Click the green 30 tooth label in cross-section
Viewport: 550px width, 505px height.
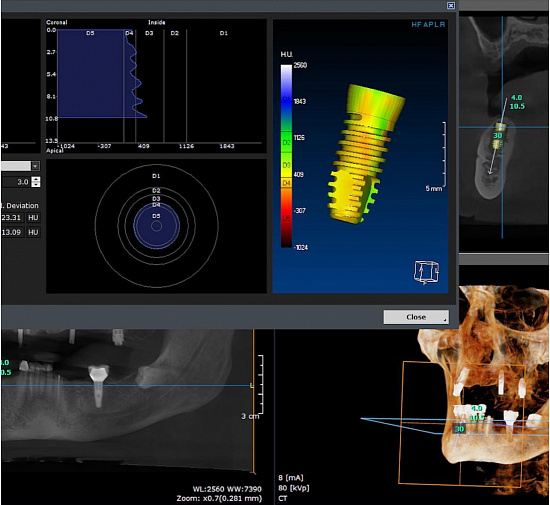[498, 135]
